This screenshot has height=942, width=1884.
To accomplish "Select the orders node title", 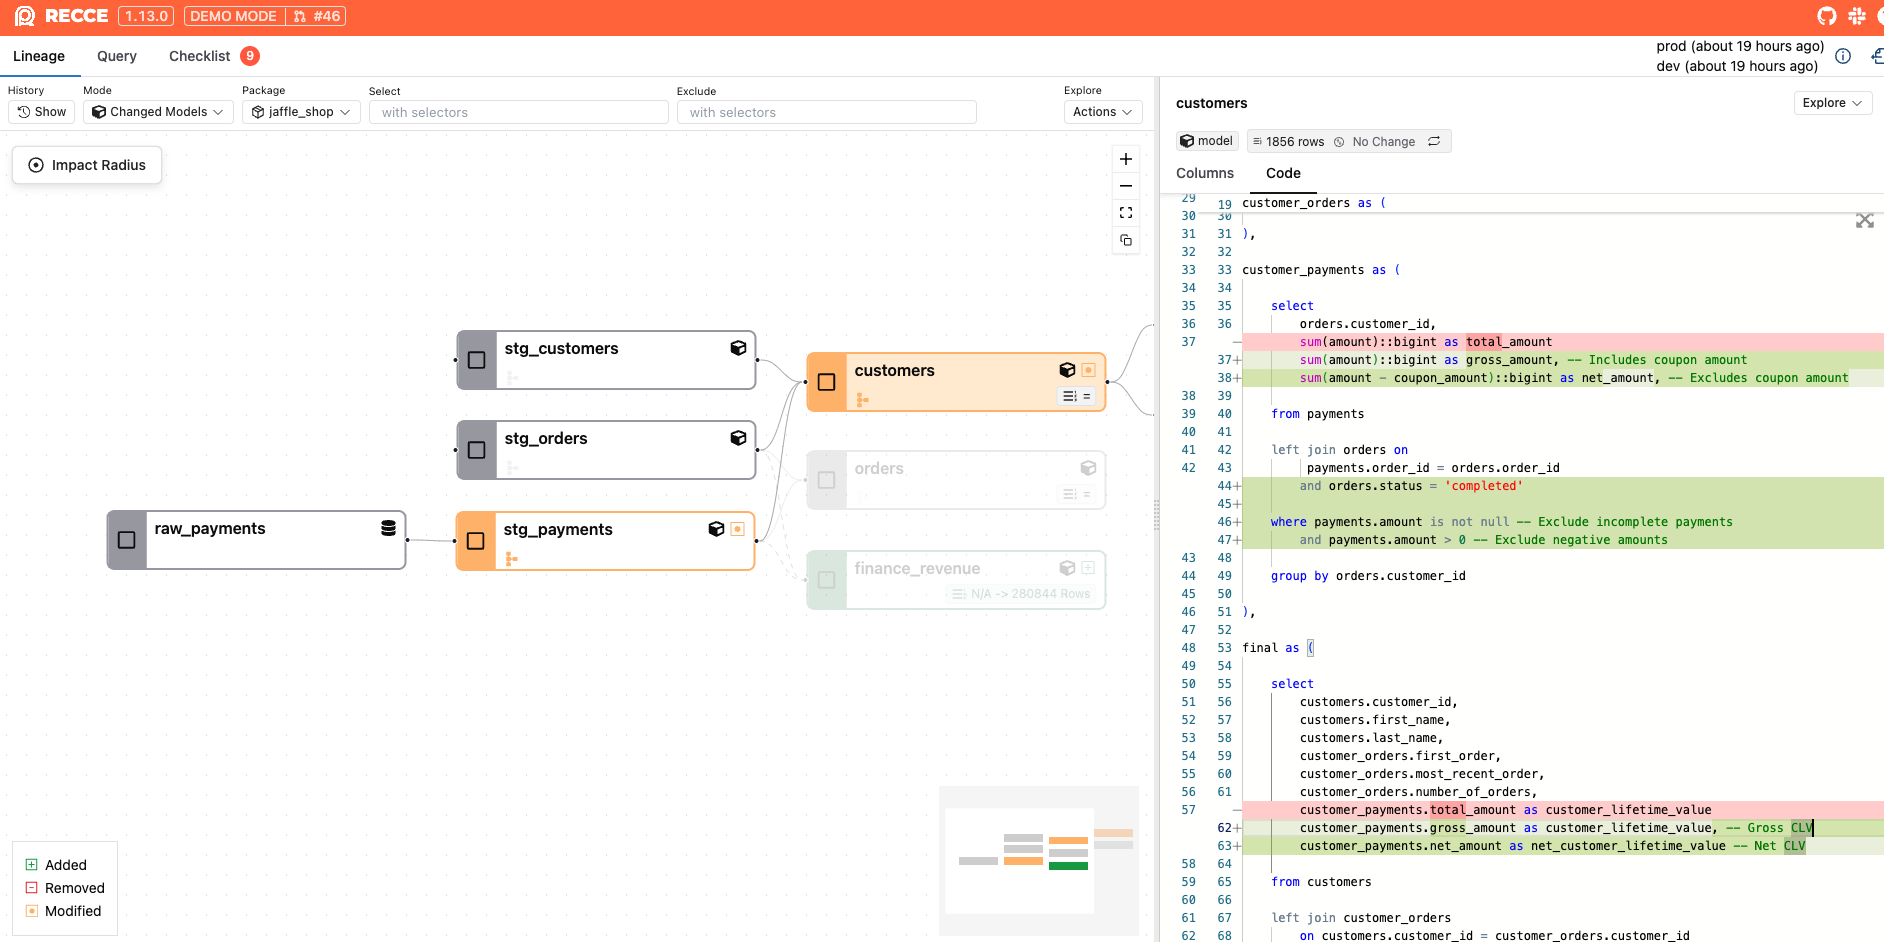I will tap(879, 468).
